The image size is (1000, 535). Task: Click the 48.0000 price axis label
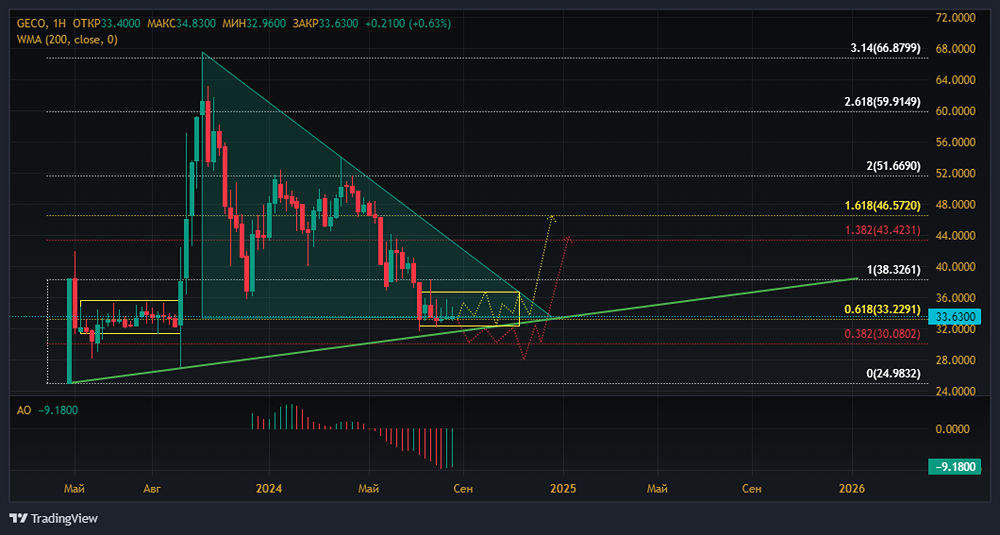[953, 205]
